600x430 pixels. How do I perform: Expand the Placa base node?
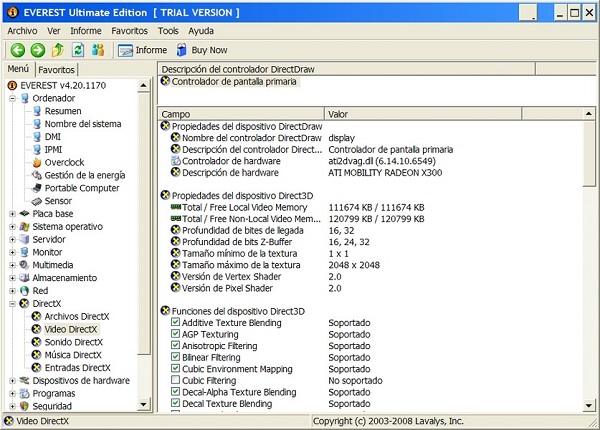pyautogui.click(x=12, y=213)
